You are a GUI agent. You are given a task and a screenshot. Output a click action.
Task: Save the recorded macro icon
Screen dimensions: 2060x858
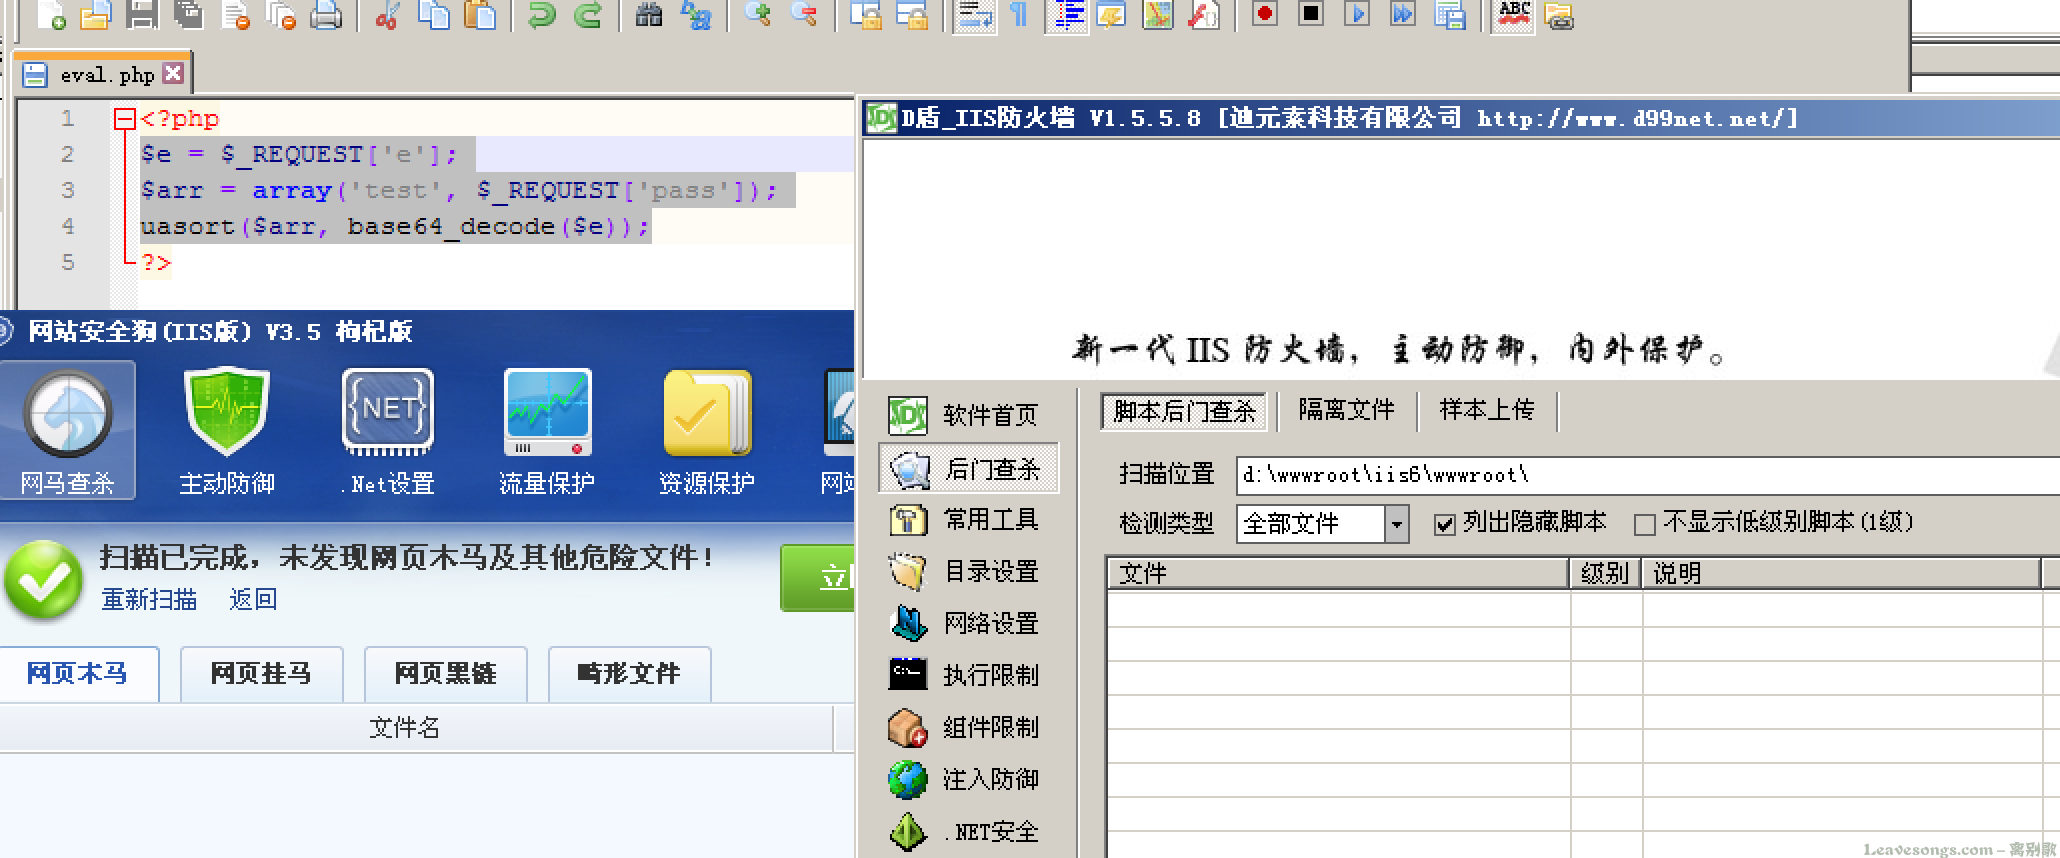1449,14
